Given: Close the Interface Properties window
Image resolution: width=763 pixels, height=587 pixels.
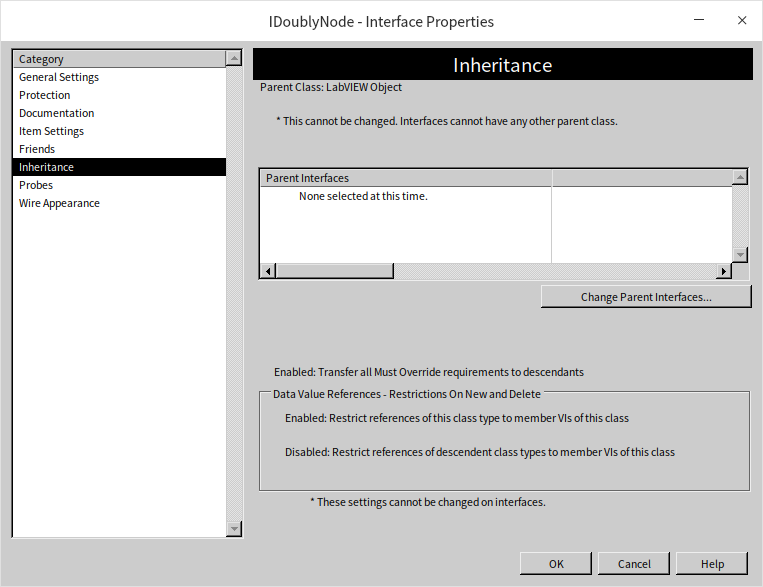Looking at the screenshot, I should (x=742, y=20).
